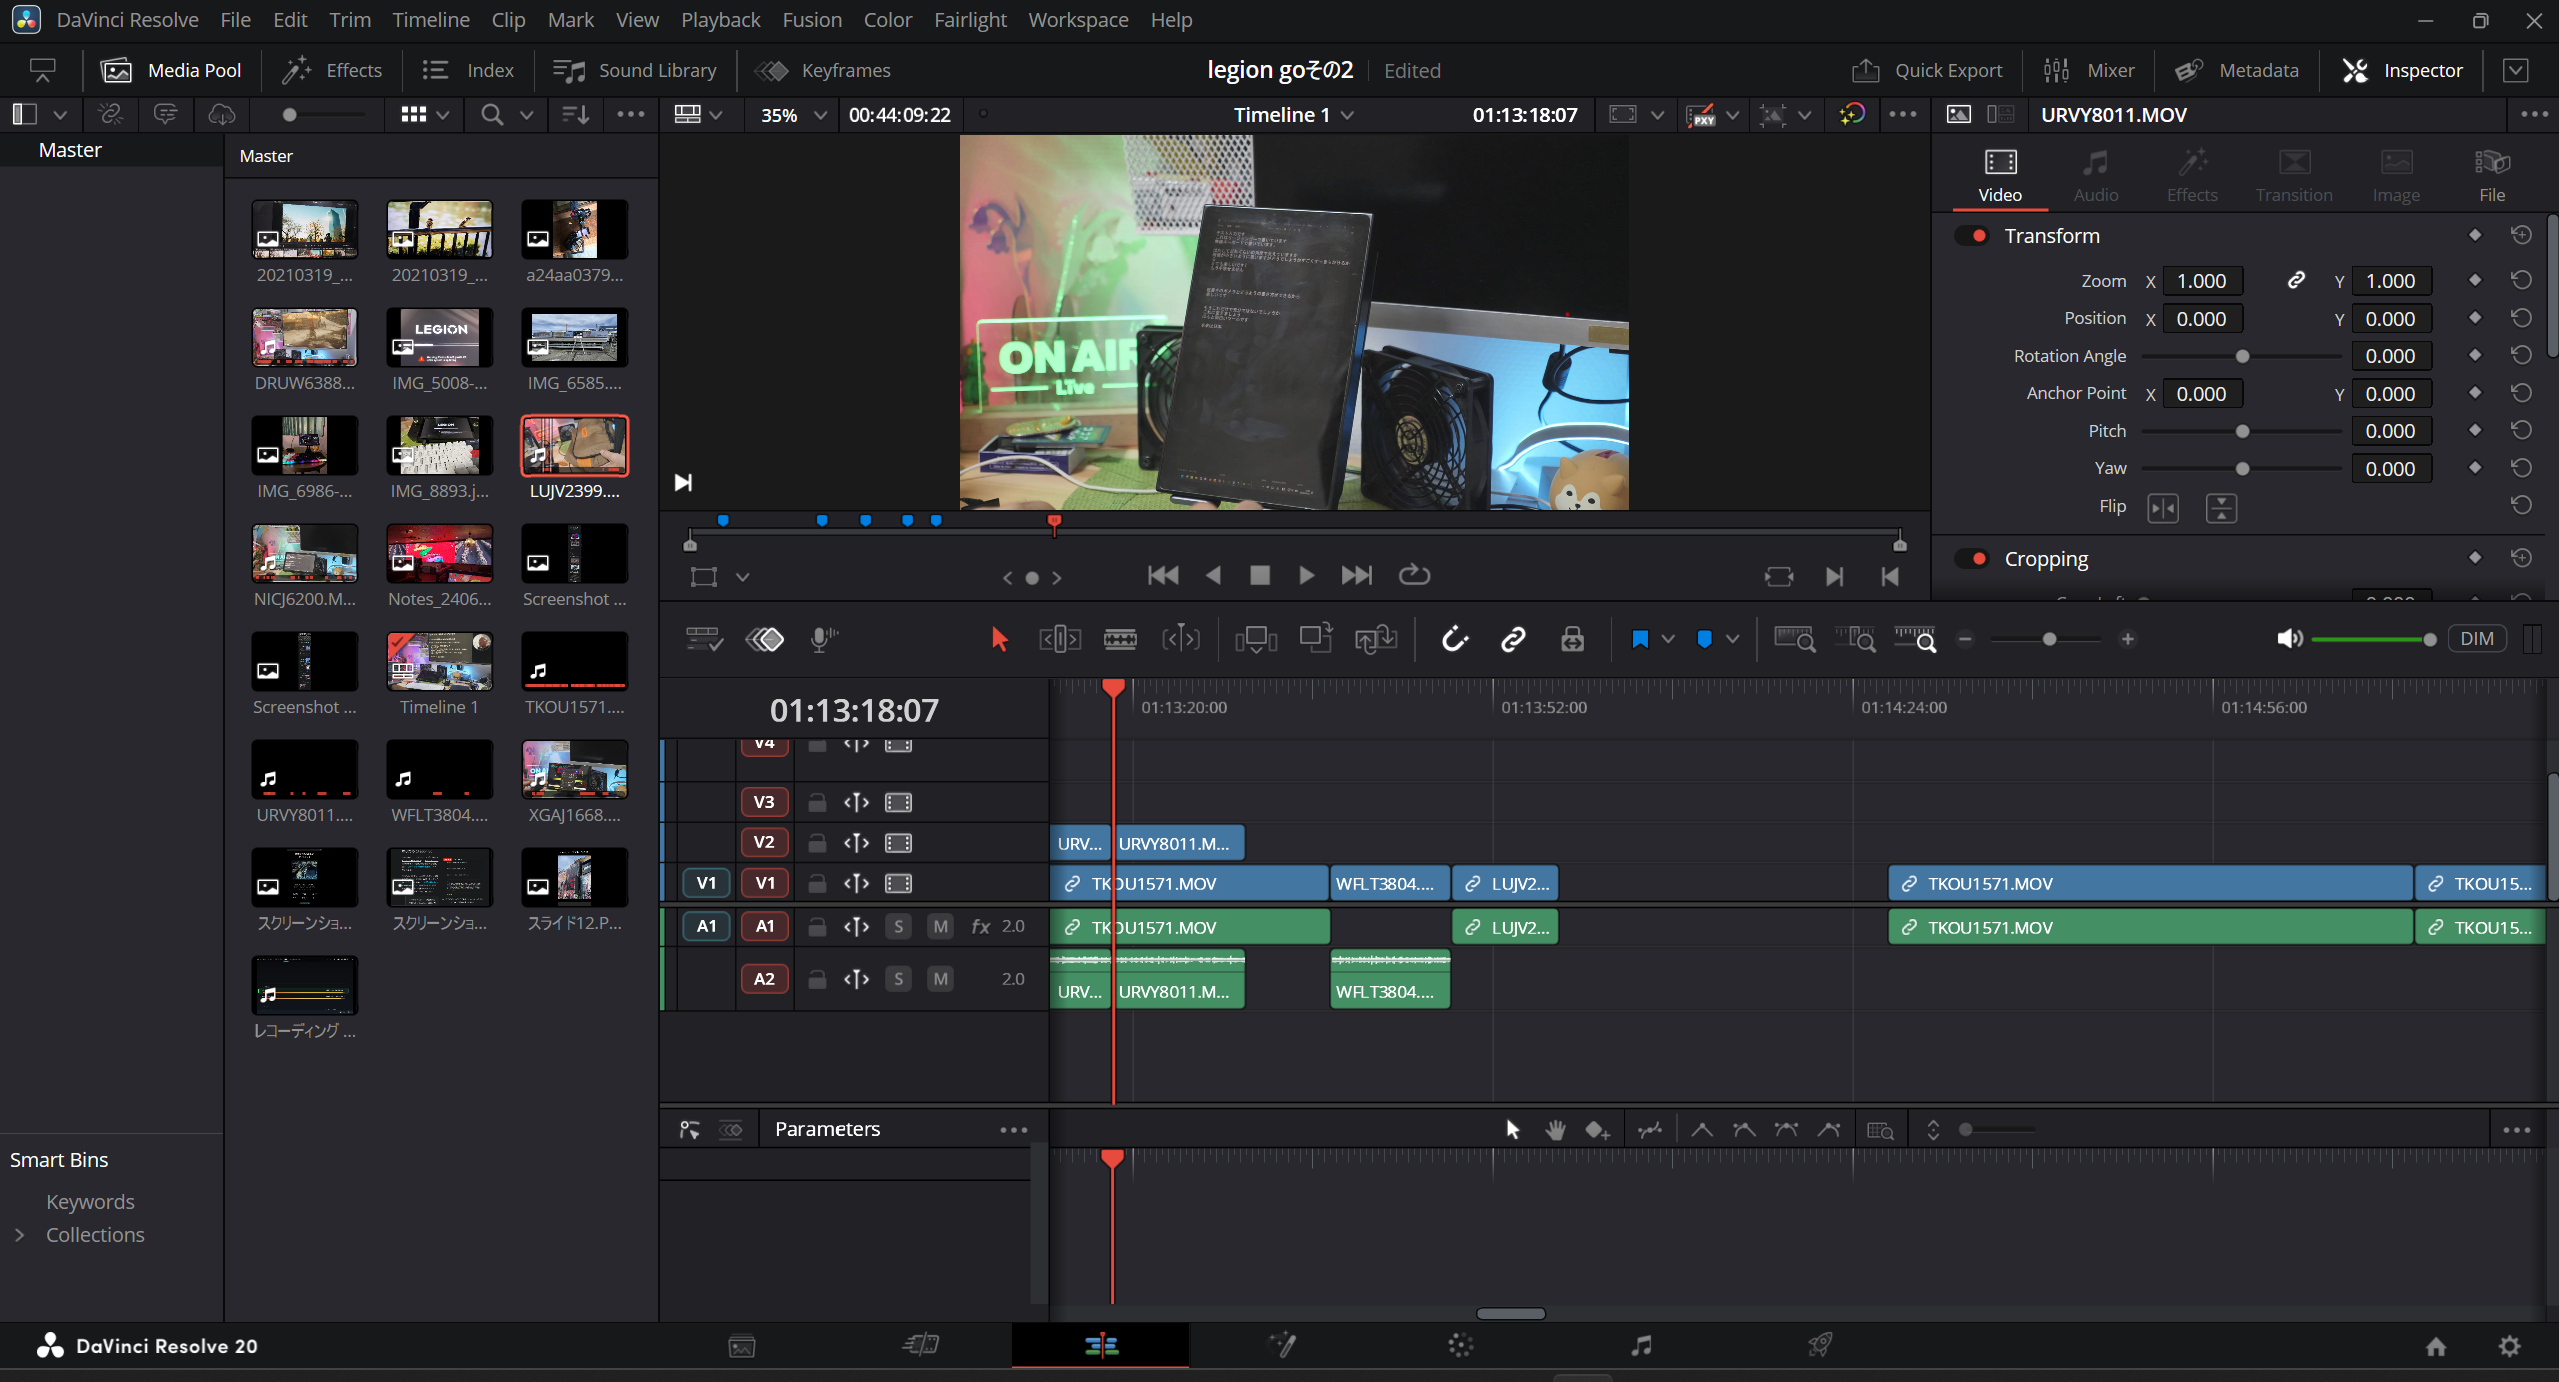Viewport: 2559px width, 1382px height.
Task: Switch to the Fairlight page icon
Action: point(1640,1345)
